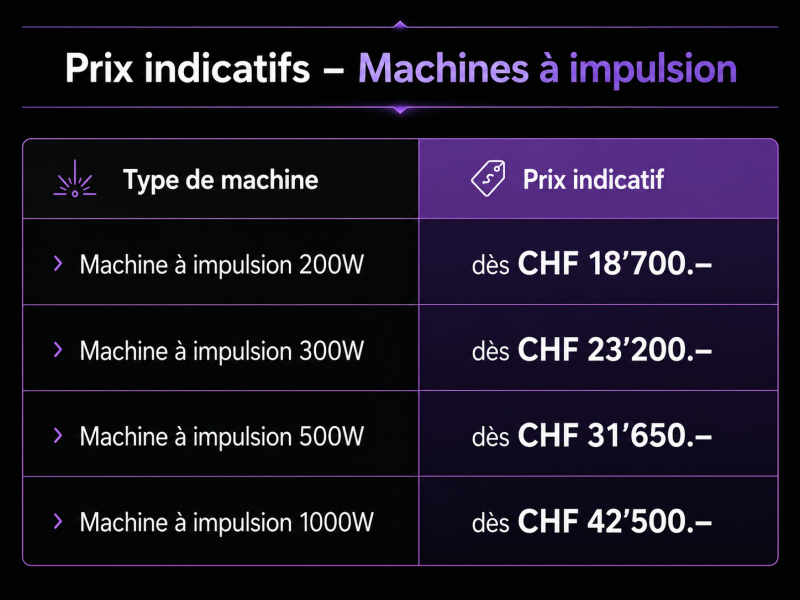Click the diamond ornament on the top divider line

(x=401, y=24)
